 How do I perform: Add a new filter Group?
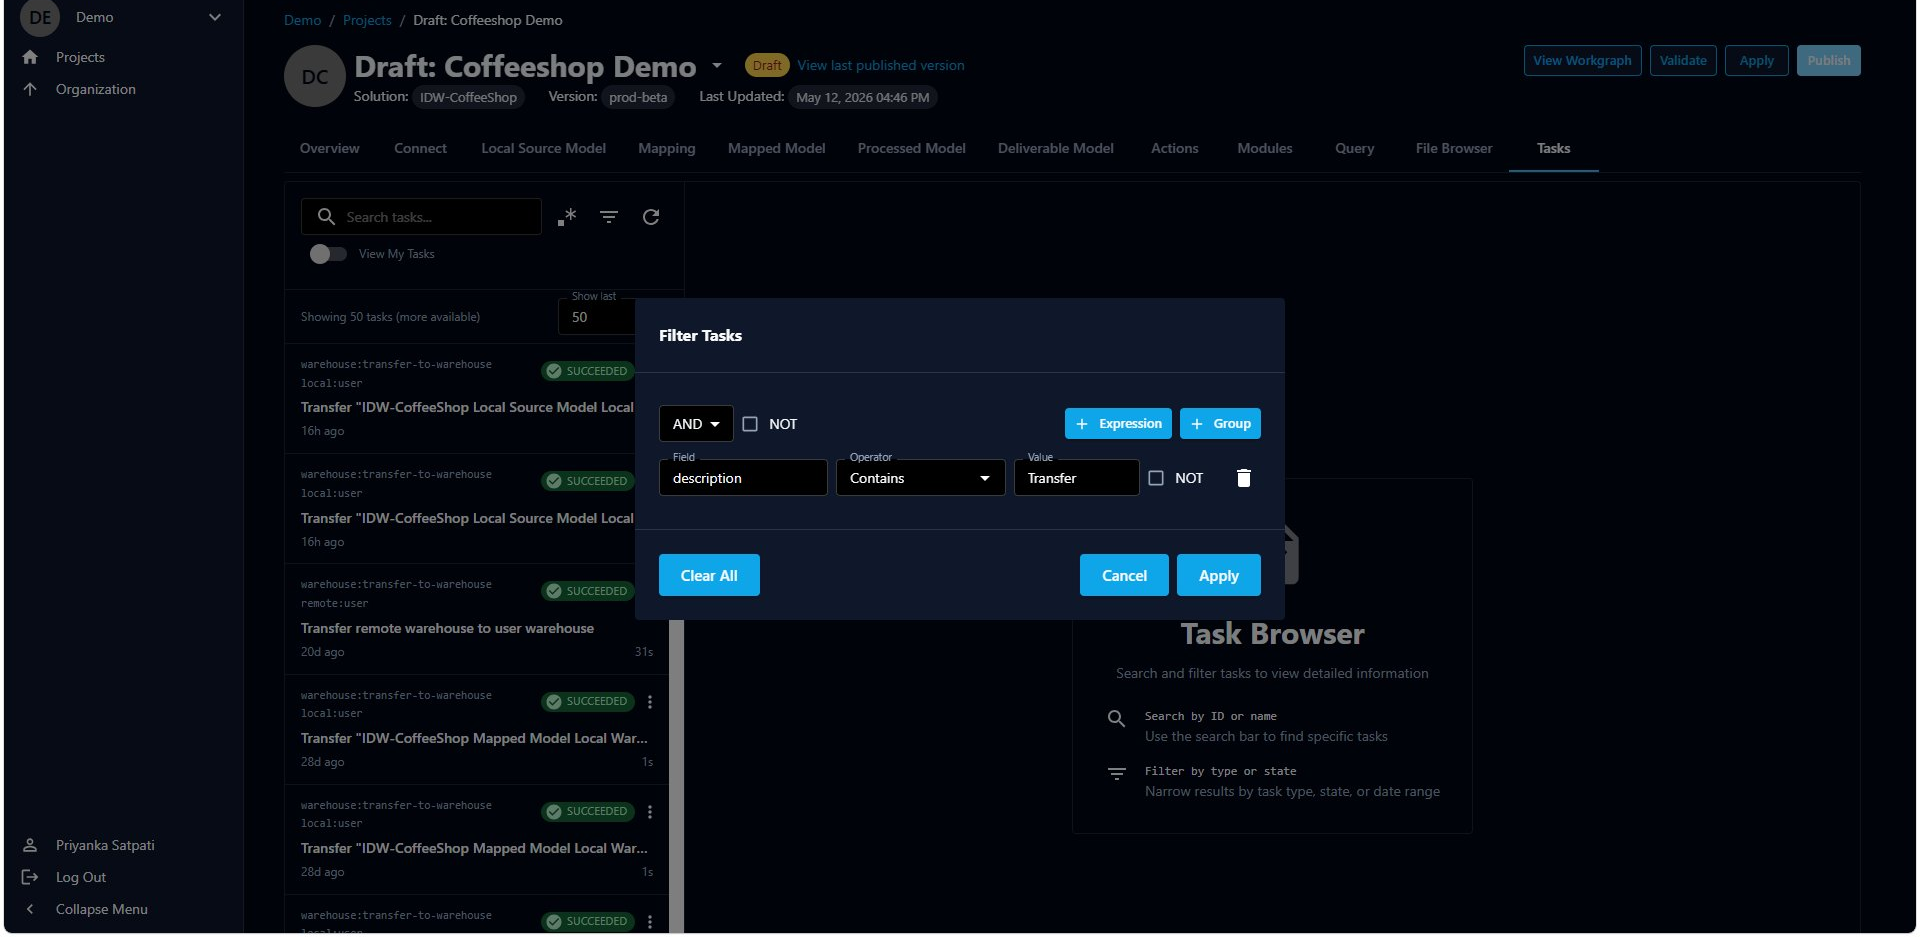click(x=1220, y=424)
